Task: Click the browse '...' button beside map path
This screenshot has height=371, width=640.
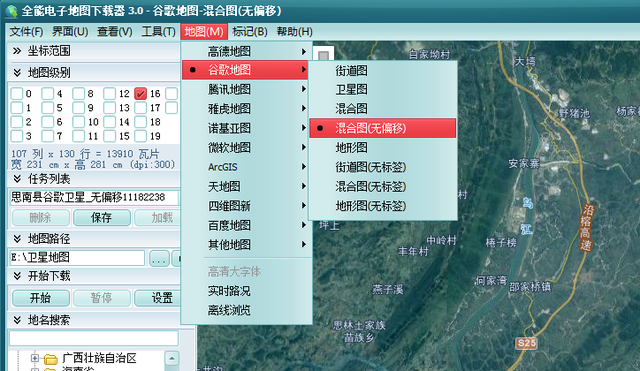Action: point(159,258)
